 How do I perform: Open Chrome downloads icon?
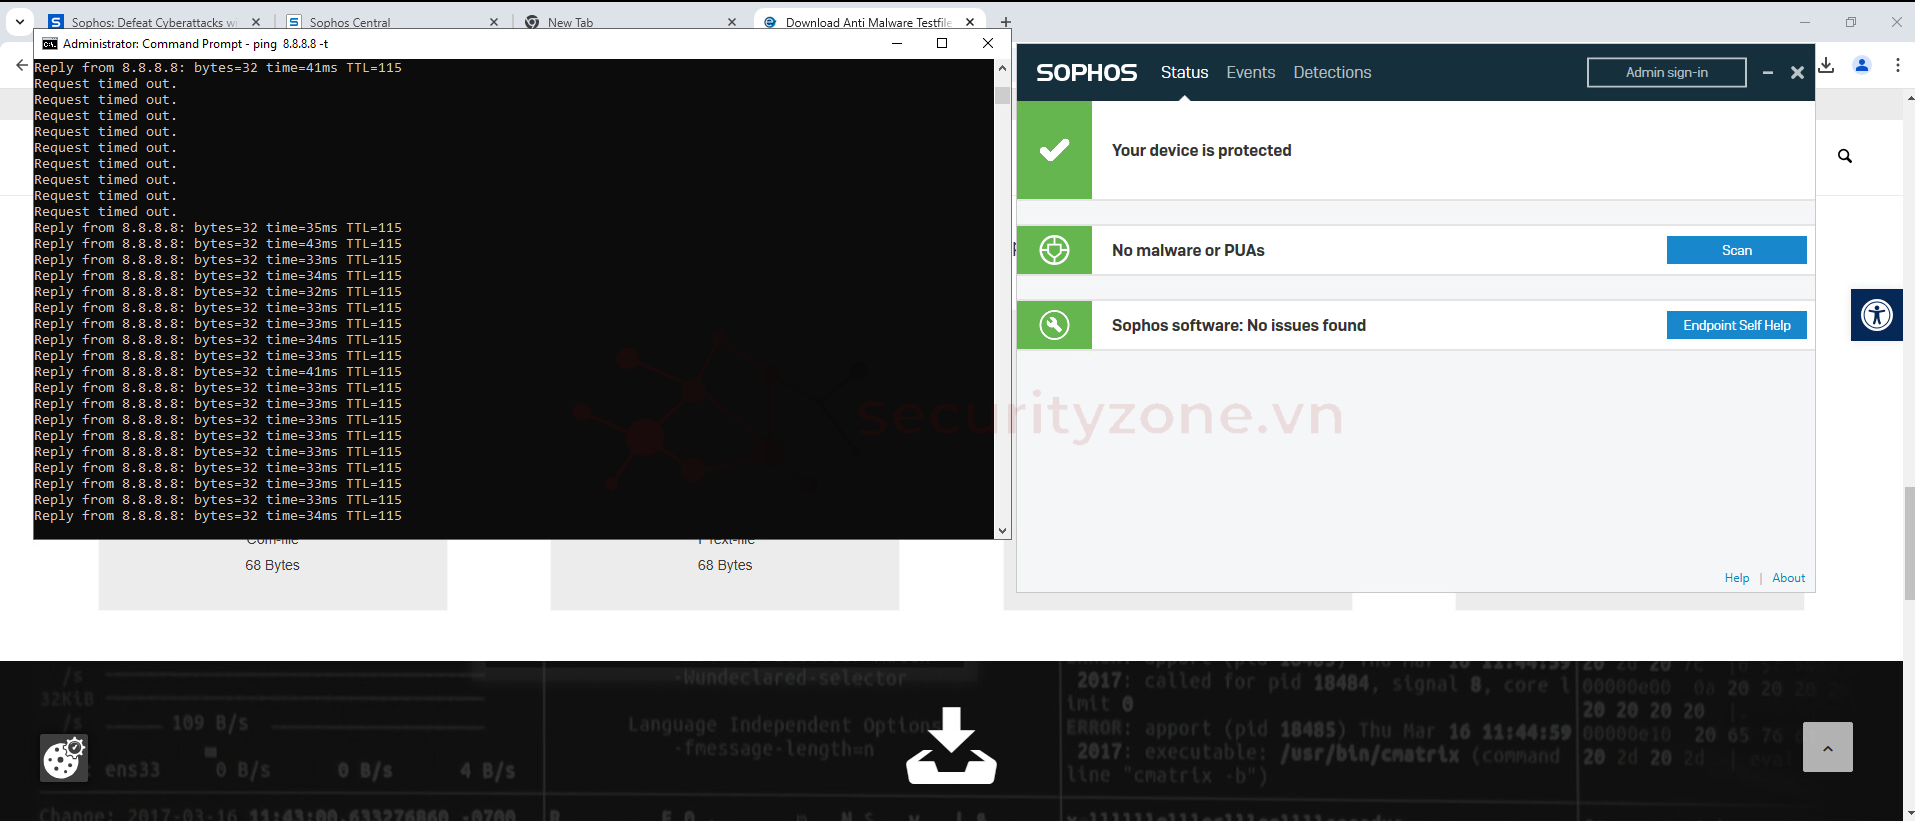1826,65
